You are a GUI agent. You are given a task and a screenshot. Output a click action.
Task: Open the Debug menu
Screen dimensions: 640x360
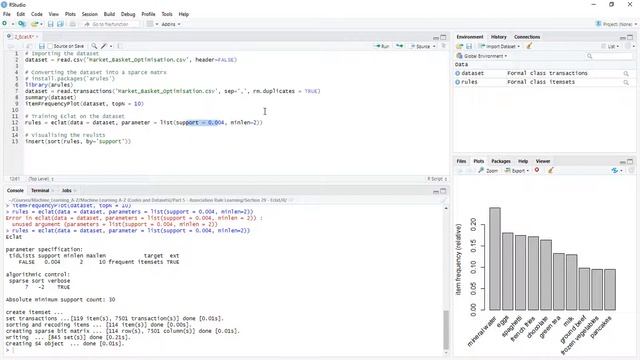click(x=128, y=14)
